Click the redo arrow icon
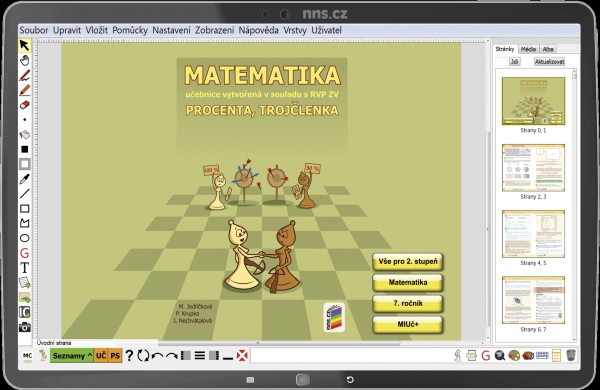The image size is (600, 390). coord(171,356)
